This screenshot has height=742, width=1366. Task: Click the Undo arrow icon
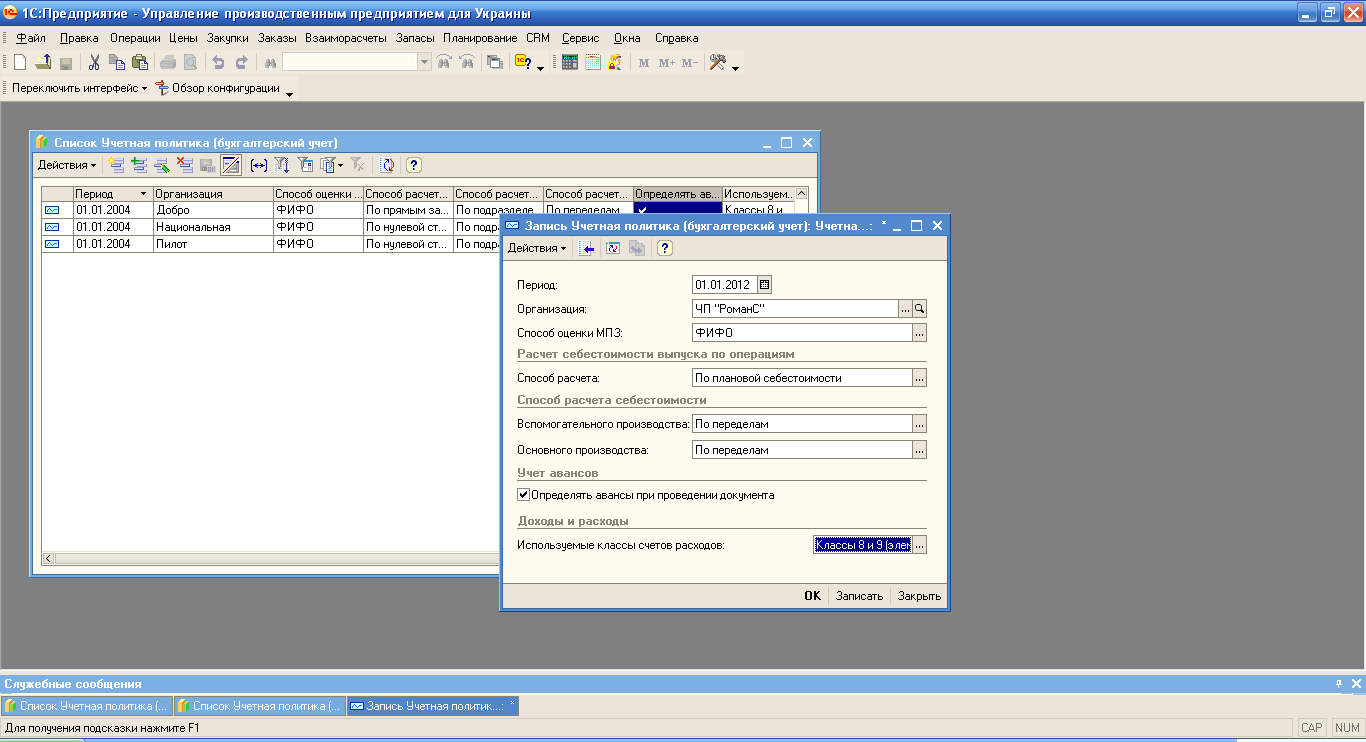218,62
